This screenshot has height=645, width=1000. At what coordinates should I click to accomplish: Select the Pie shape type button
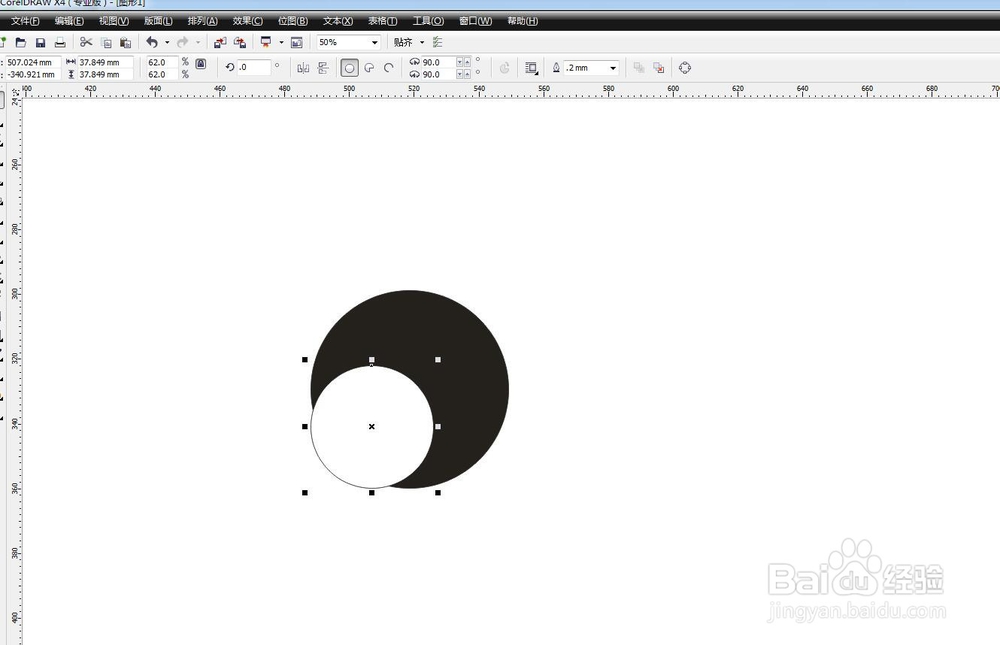369,68
